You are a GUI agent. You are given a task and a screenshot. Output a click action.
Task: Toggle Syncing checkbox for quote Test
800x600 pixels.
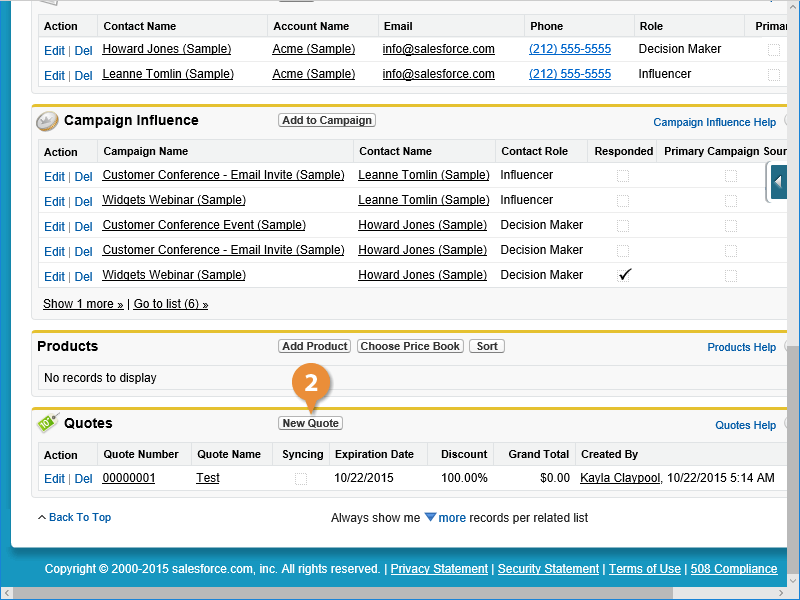pos(301,479)
